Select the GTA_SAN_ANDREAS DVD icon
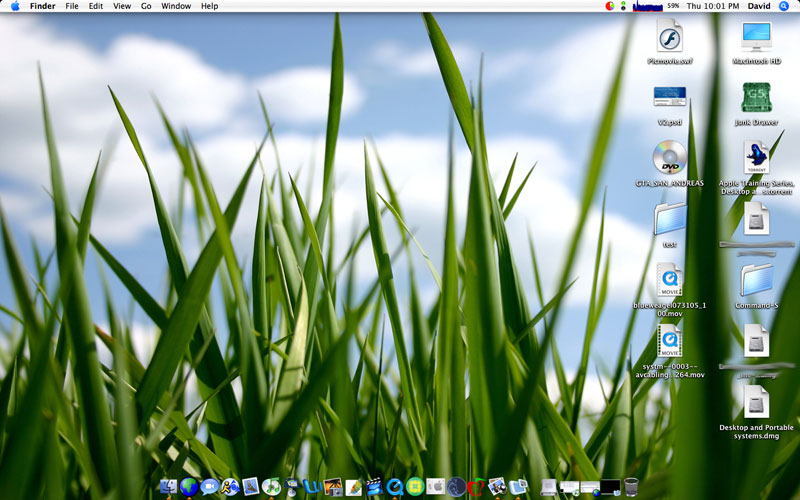Image resolution: width=800 pixels, height=500 pixels. (x=669, y=158)
